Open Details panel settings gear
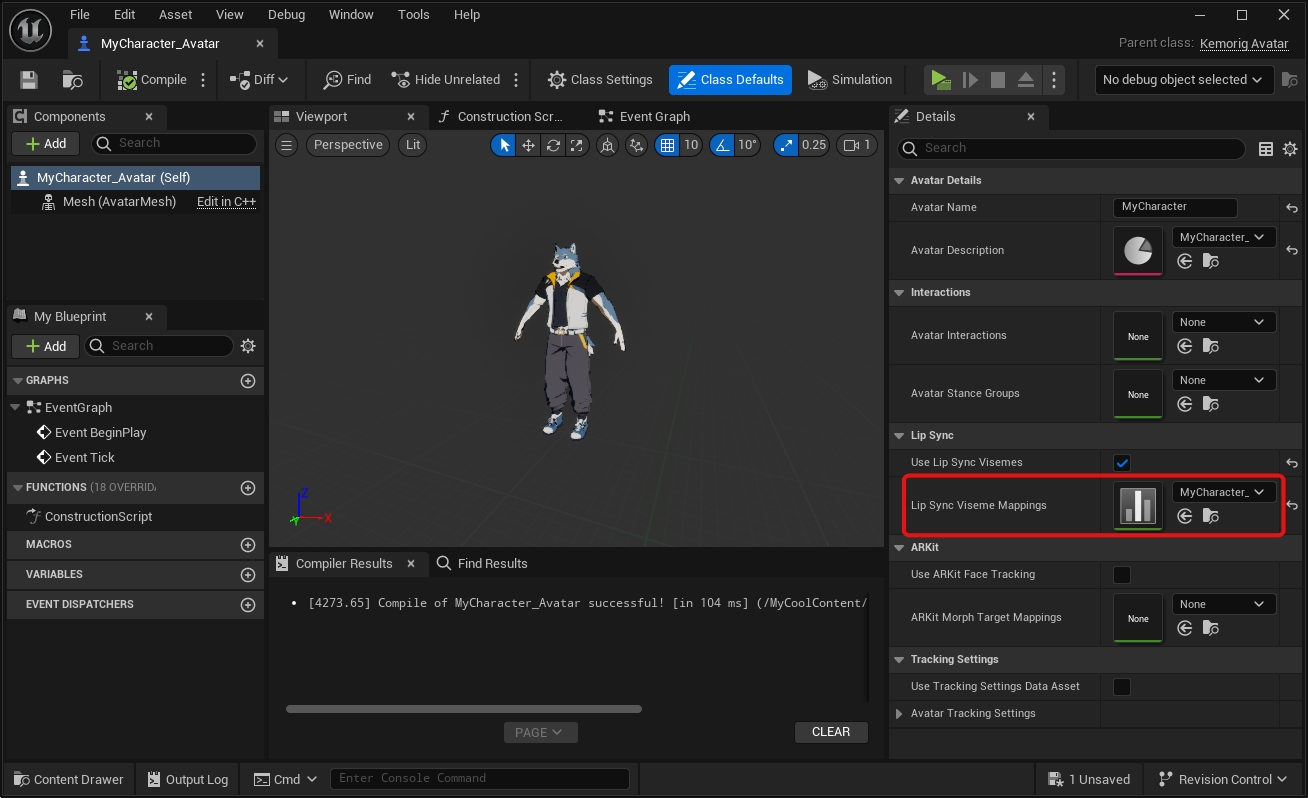The width and height of the screenshot is (1308, 798). (x=1290, y=149)
